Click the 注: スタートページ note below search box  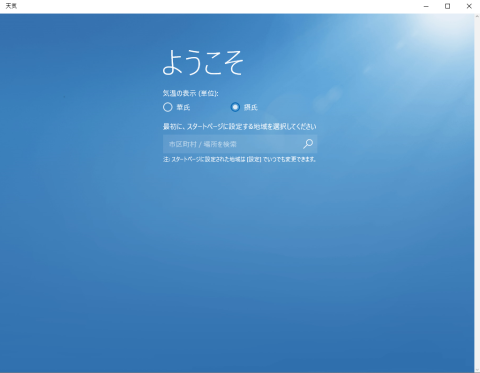(x=239, y=159)
